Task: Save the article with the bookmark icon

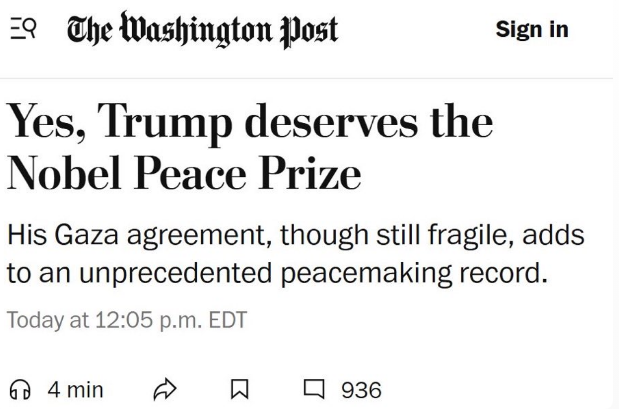Action: [241, 389]
